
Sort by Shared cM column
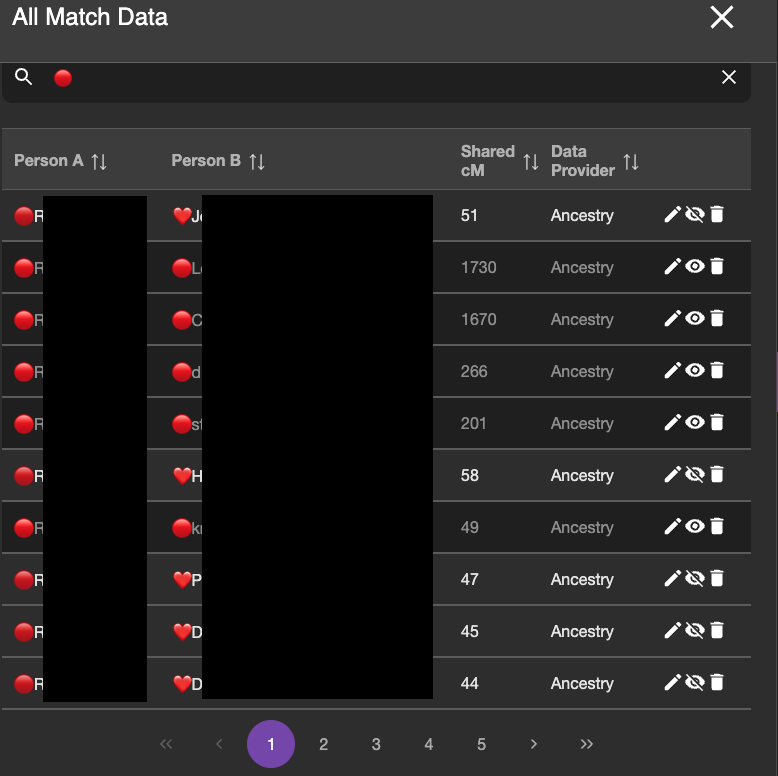[x=531, y=161]
